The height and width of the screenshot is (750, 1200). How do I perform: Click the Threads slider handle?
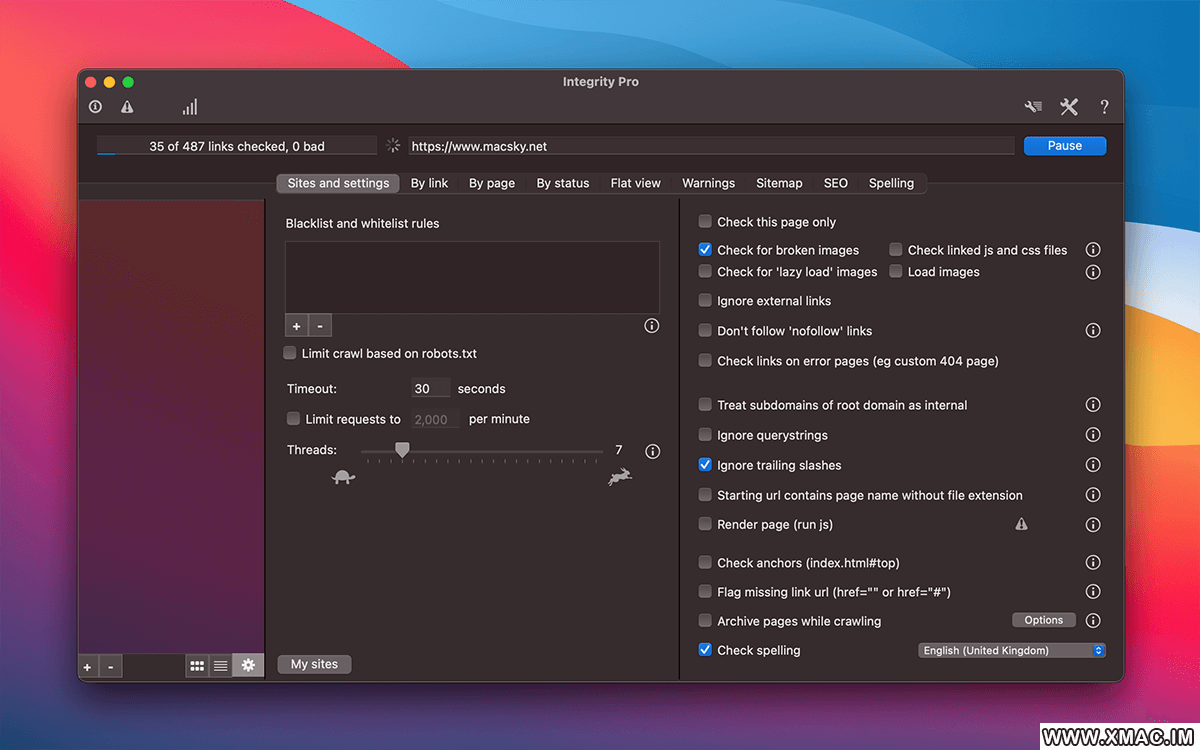click(x=402, y=451)
